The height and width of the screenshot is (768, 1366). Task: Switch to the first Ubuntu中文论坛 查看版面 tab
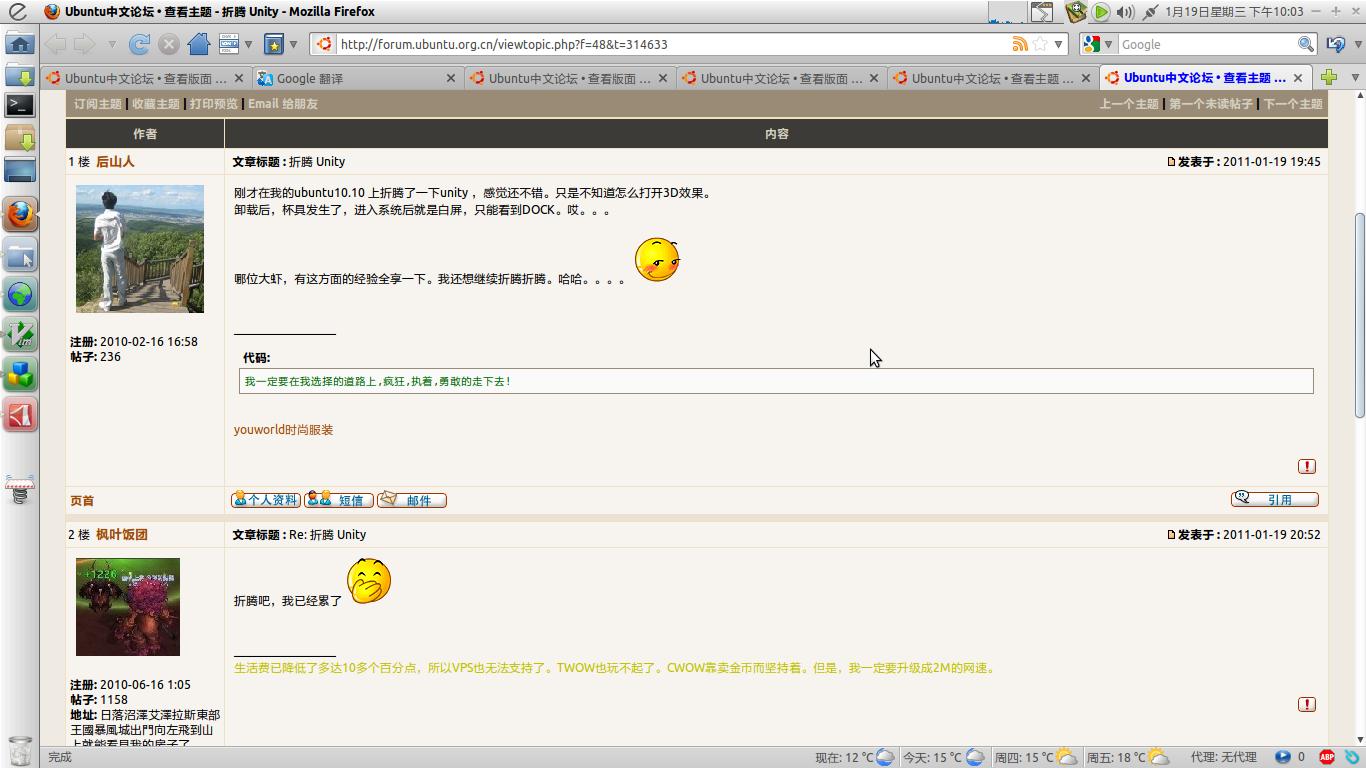146,78
